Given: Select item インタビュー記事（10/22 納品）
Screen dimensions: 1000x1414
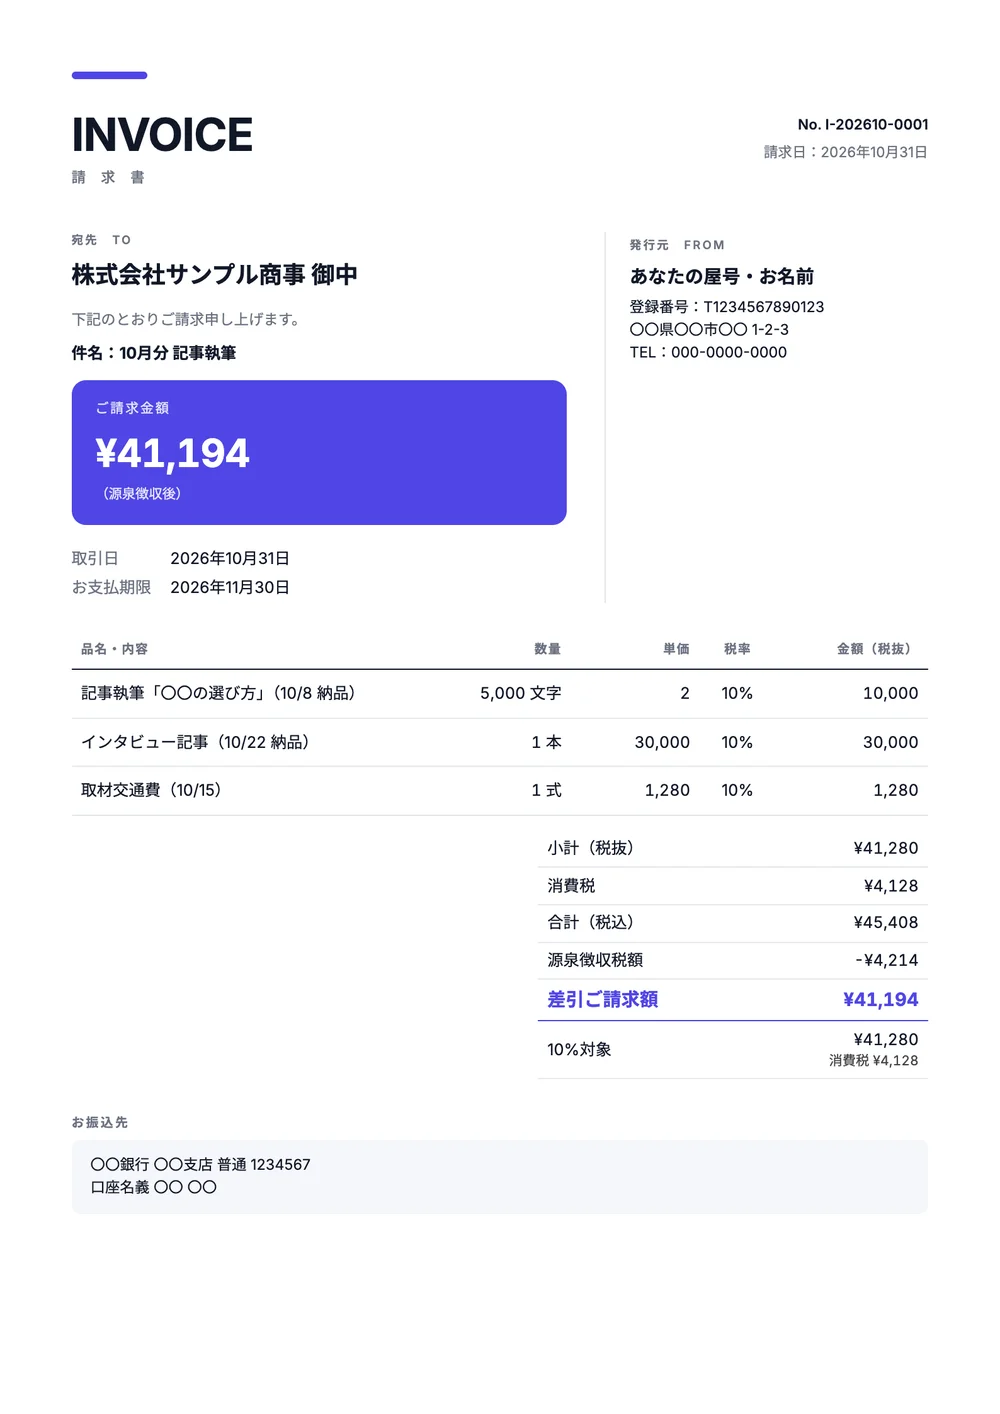Looking at the screenshot, I should pos(198,742).
